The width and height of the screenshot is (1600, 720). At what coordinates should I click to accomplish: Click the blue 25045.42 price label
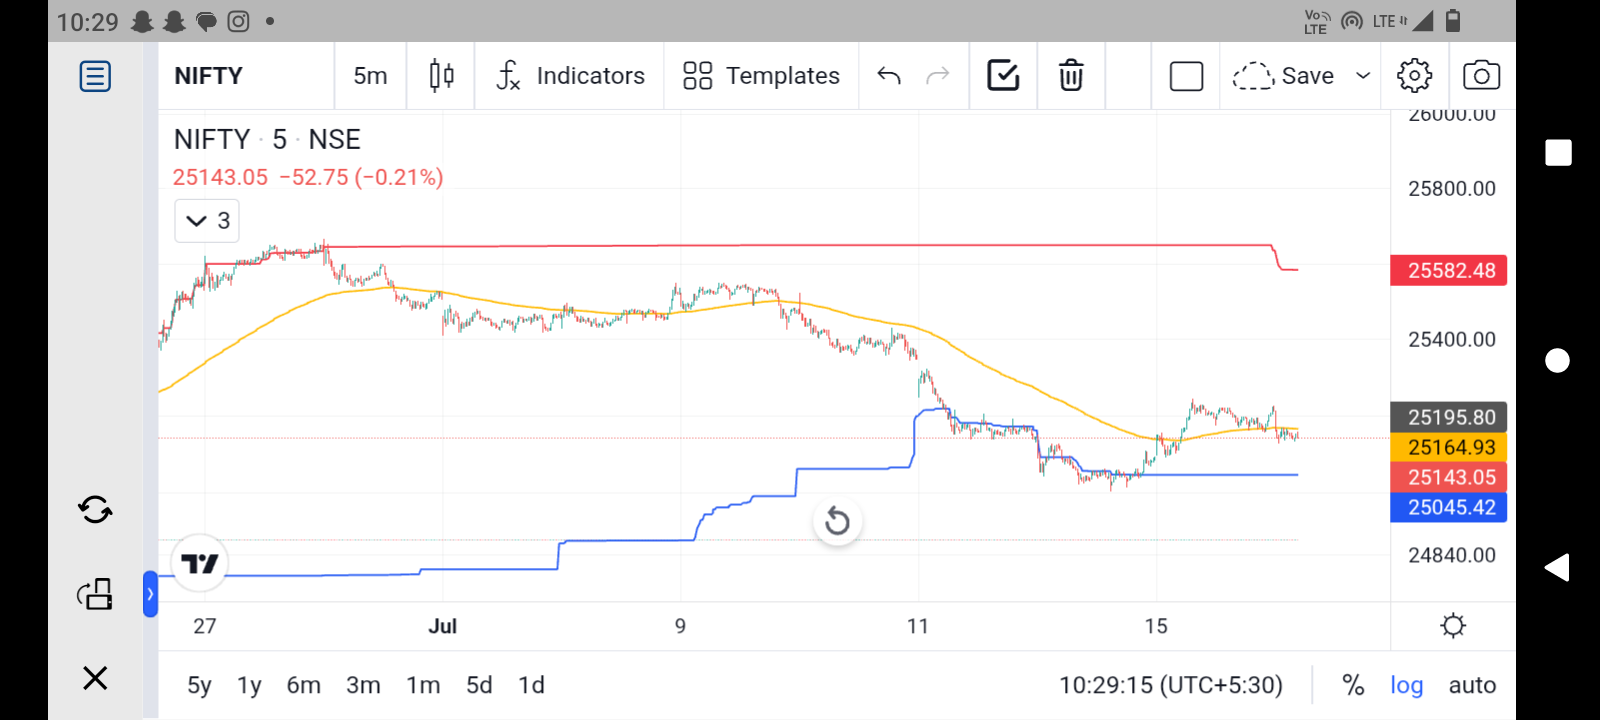(1449, 507)
